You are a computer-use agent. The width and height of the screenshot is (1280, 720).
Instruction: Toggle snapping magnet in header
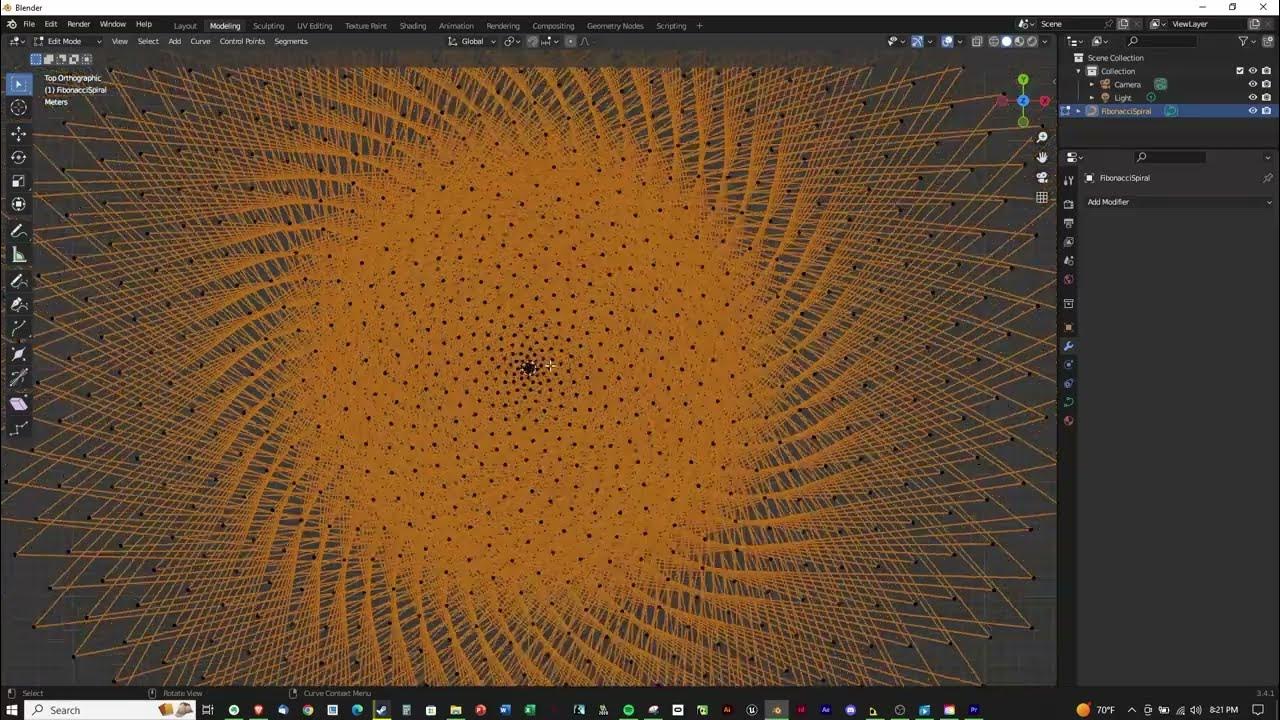pyautogui.click(x=532, y=41)
